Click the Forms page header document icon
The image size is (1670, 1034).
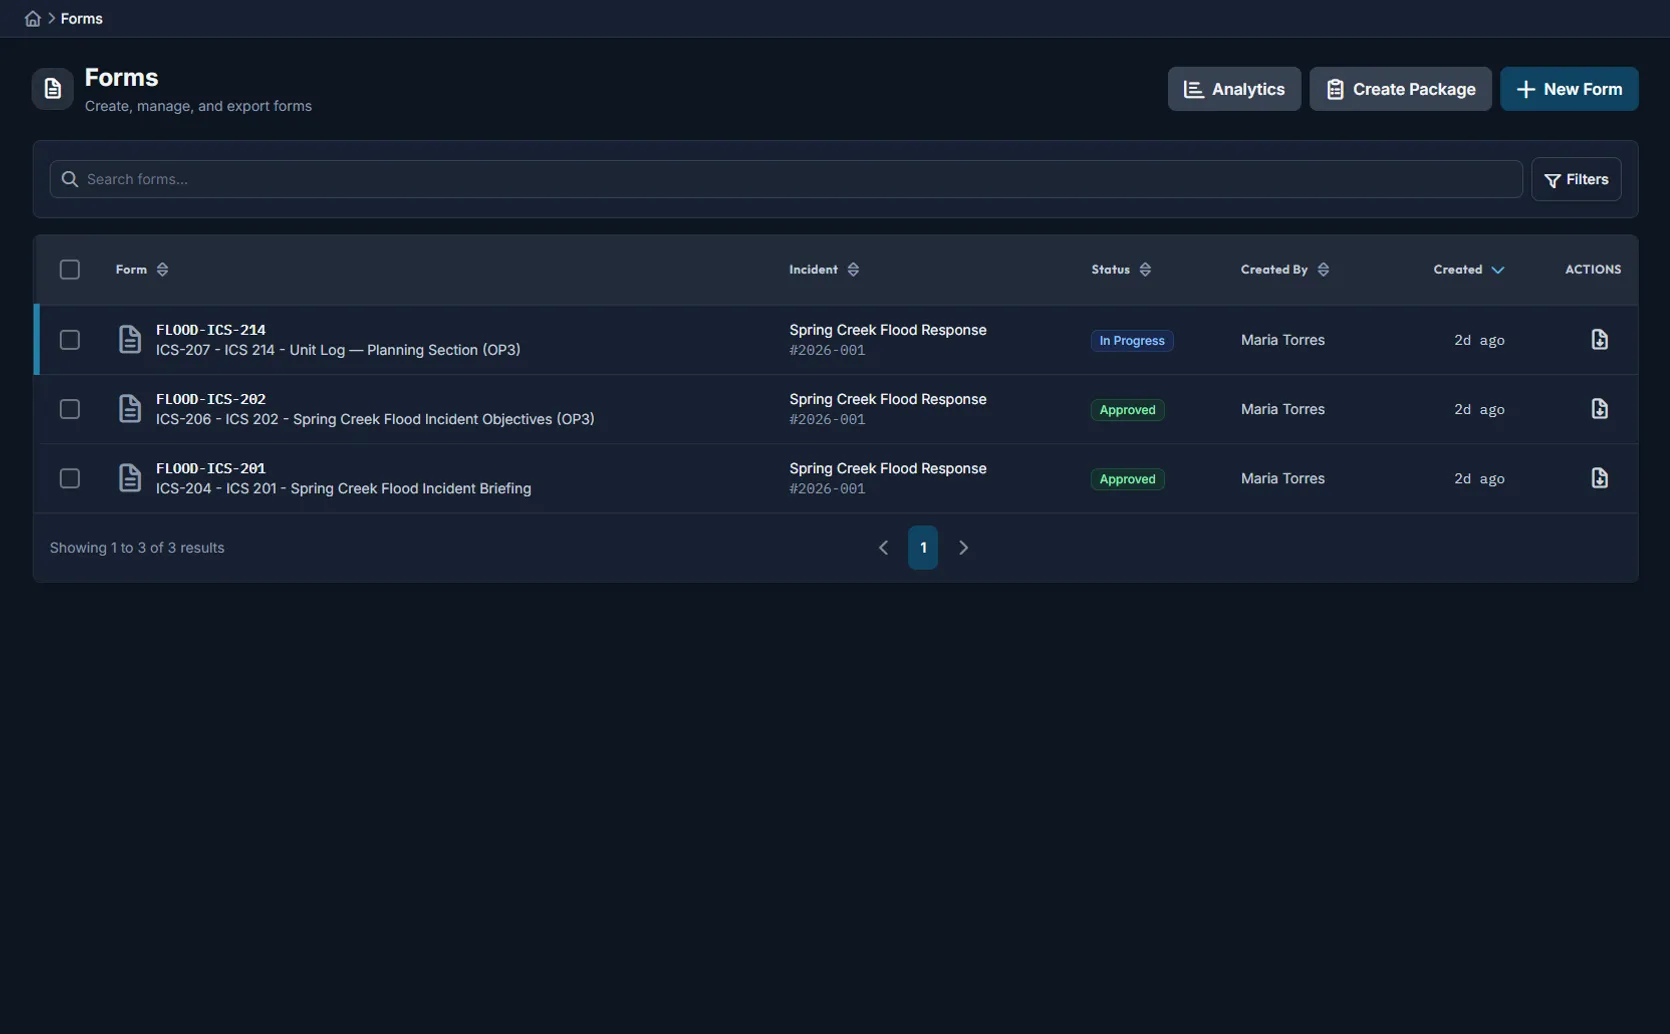click(53, 89)
